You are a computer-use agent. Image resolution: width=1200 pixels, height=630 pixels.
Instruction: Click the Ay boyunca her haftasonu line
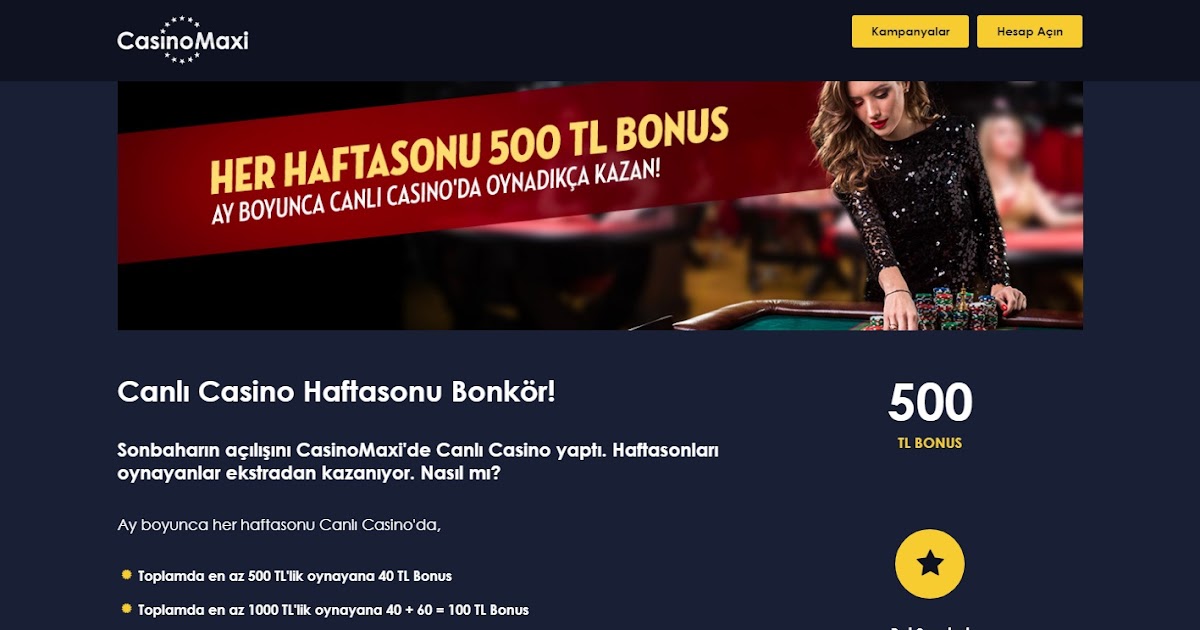[279, 524]
